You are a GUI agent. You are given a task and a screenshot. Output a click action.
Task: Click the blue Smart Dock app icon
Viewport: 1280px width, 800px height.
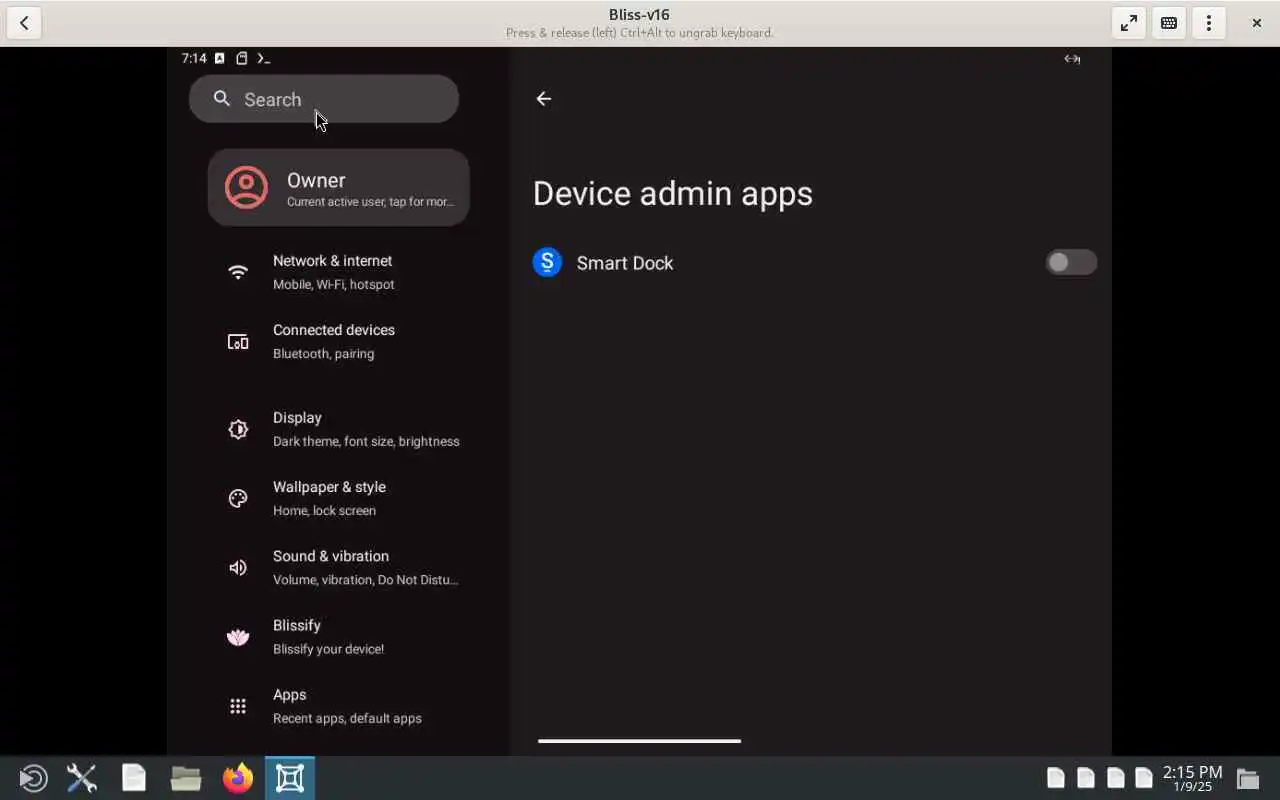tap(547, 262)
